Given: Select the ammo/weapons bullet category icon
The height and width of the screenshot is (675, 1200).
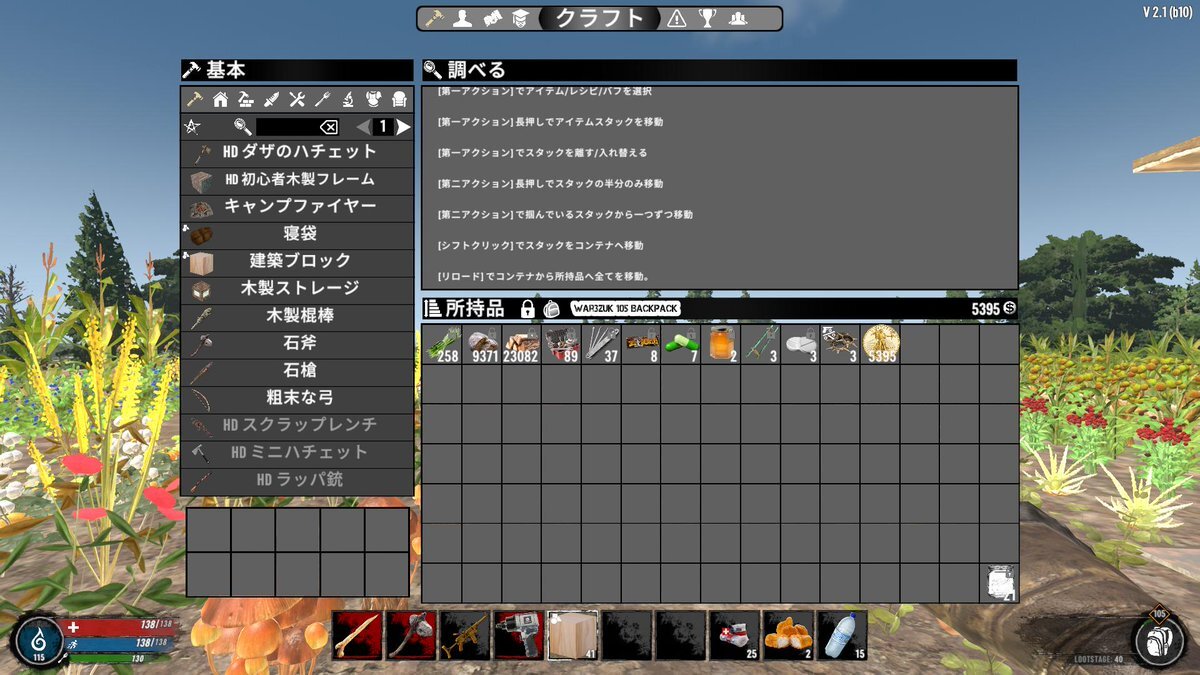Looking at the screenshot, I should pos(271,99).
